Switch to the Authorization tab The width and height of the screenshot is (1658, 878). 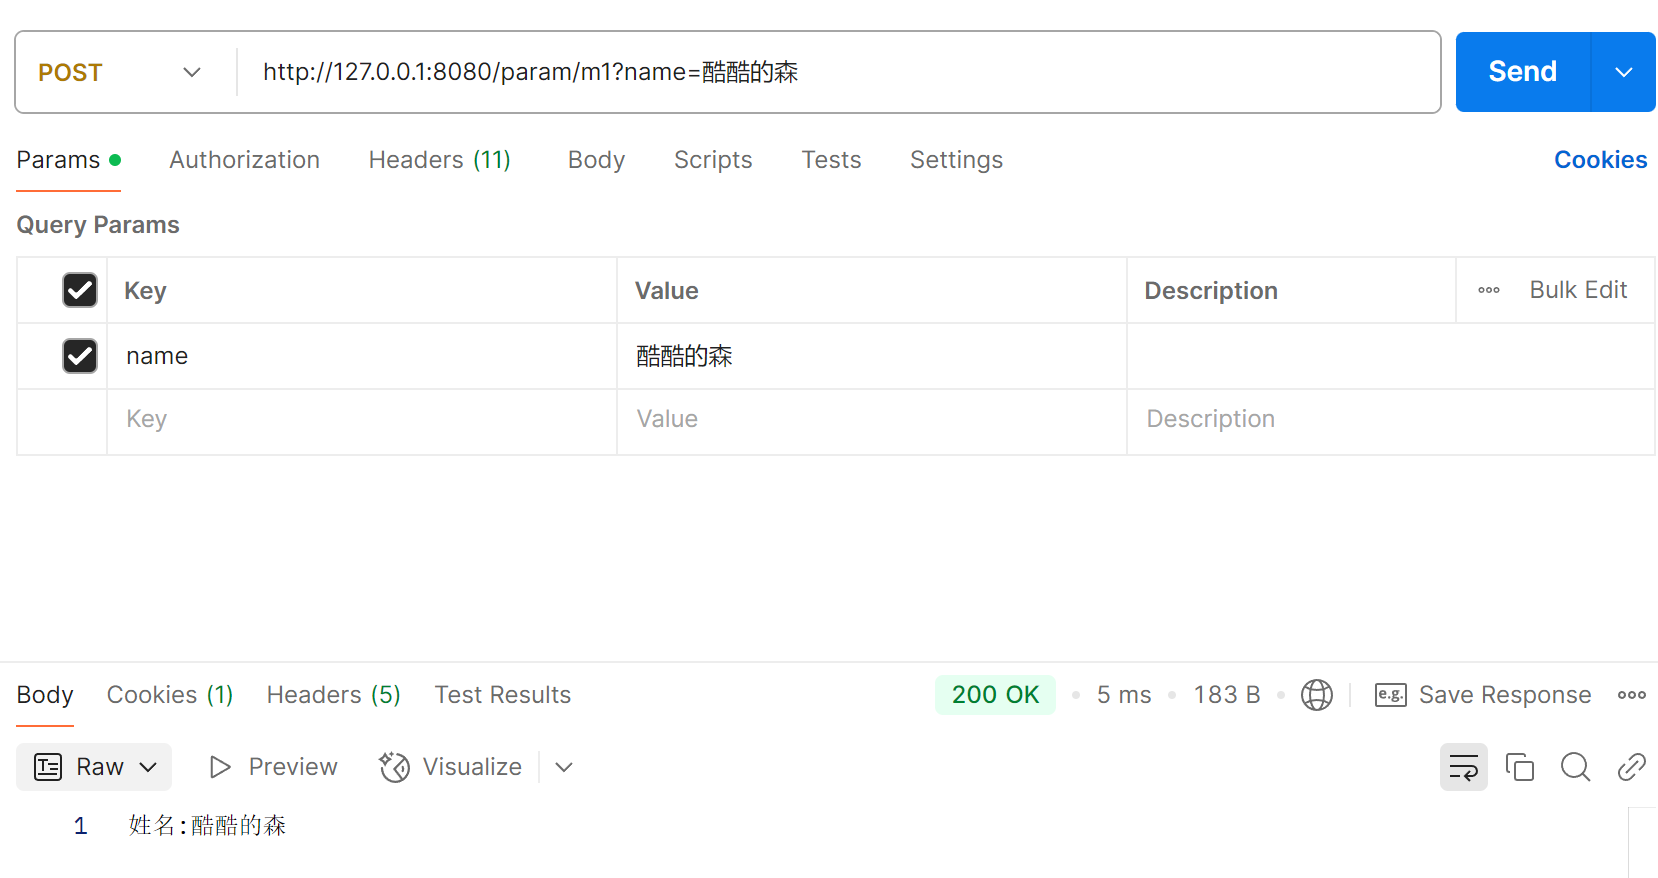(x=244, y=160)
